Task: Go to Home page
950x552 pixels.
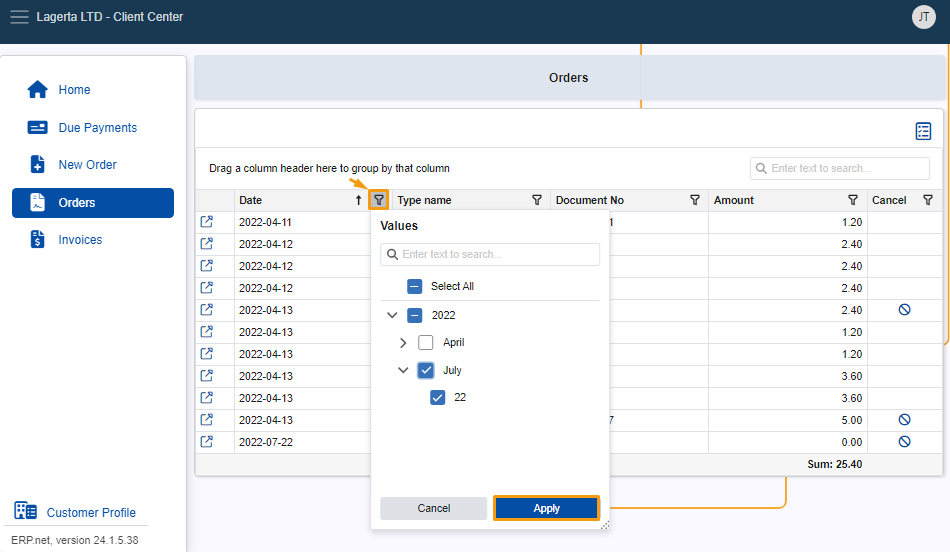Action: coord(74,90)
